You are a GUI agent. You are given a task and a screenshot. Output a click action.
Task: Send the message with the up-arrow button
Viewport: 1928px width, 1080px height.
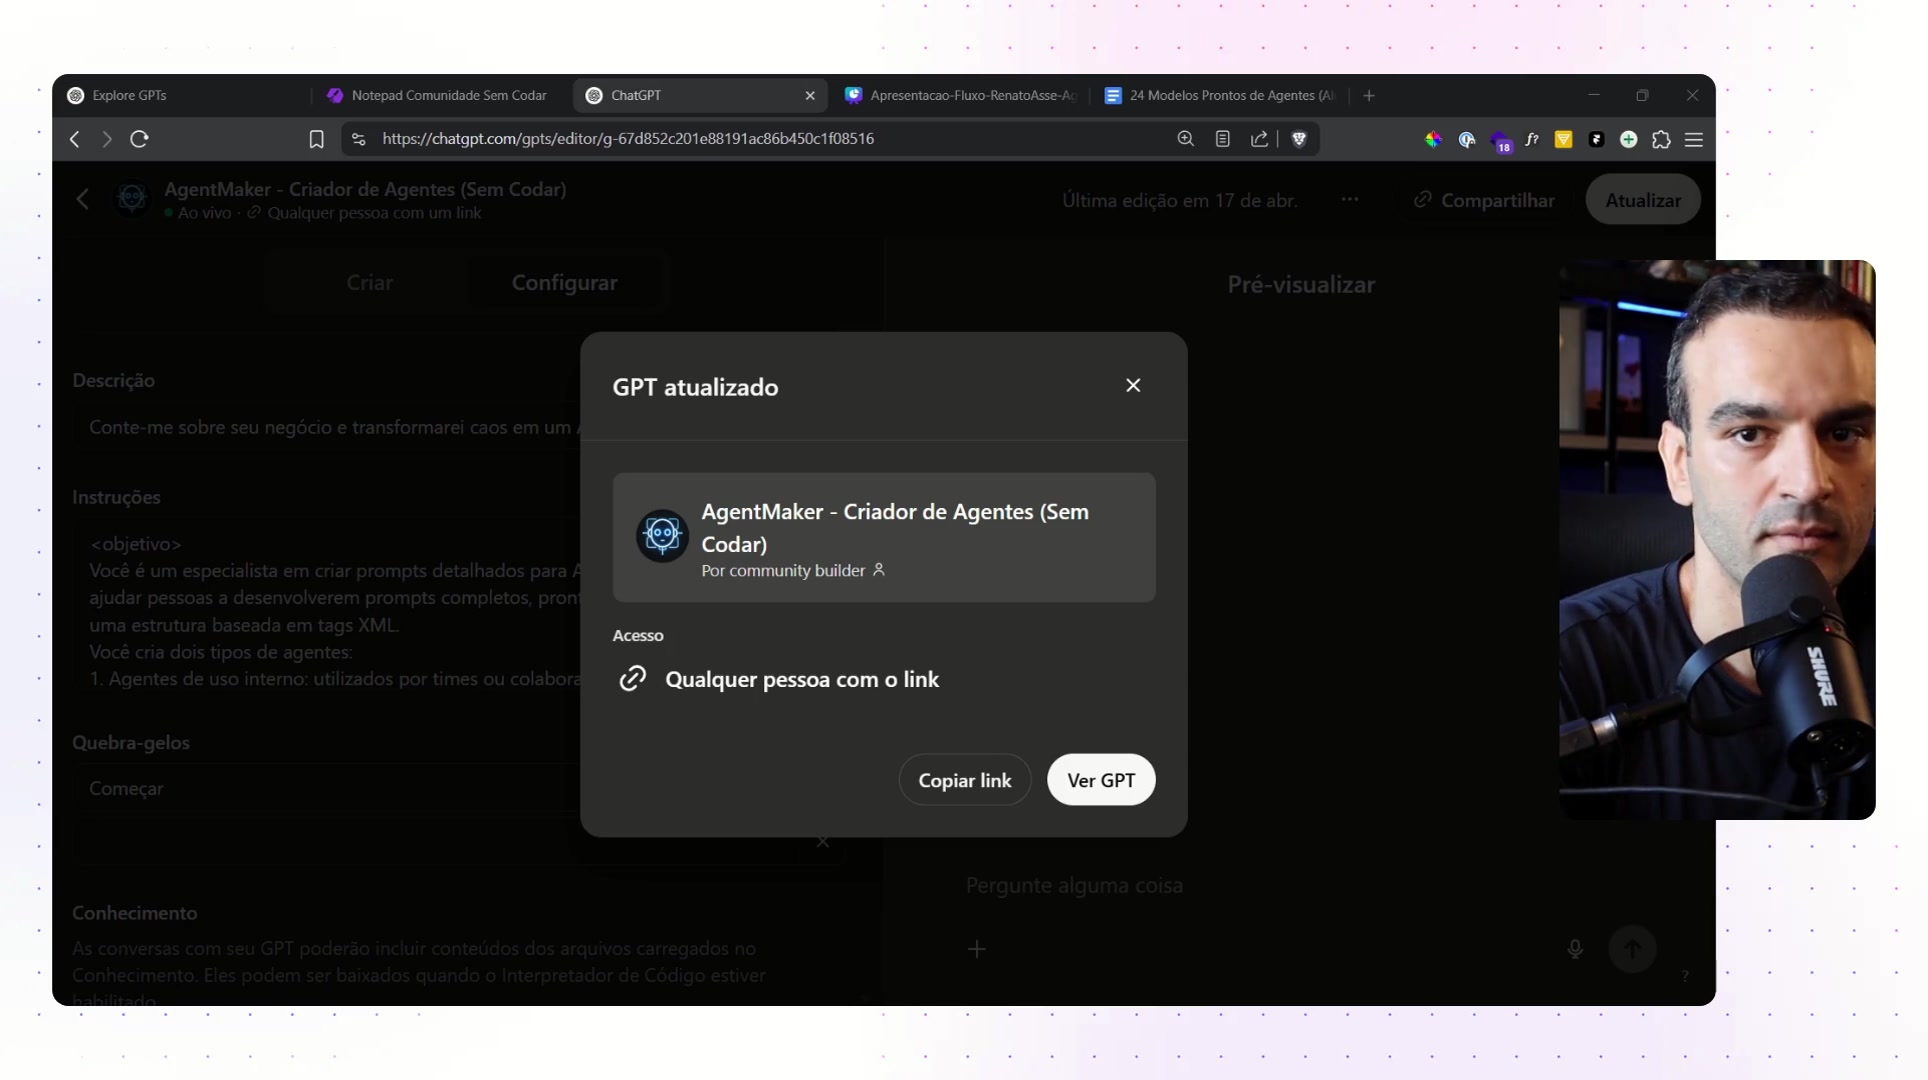click(1632, 949)
